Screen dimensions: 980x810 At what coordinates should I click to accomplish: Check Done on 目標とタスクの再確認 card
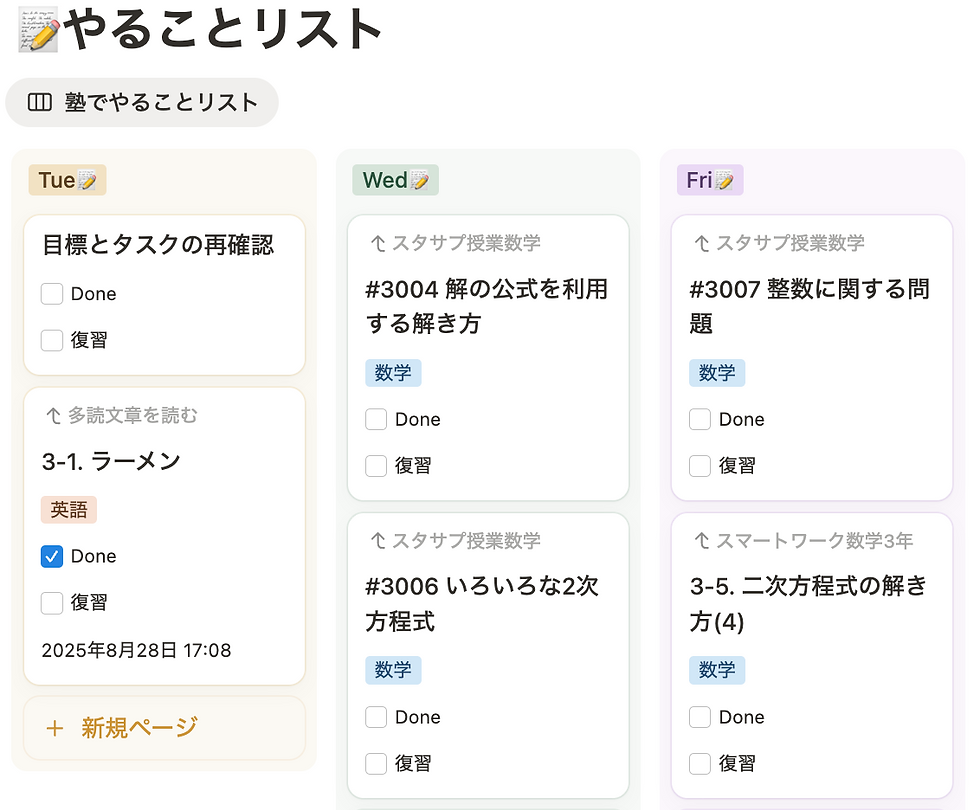coord(52,294)
